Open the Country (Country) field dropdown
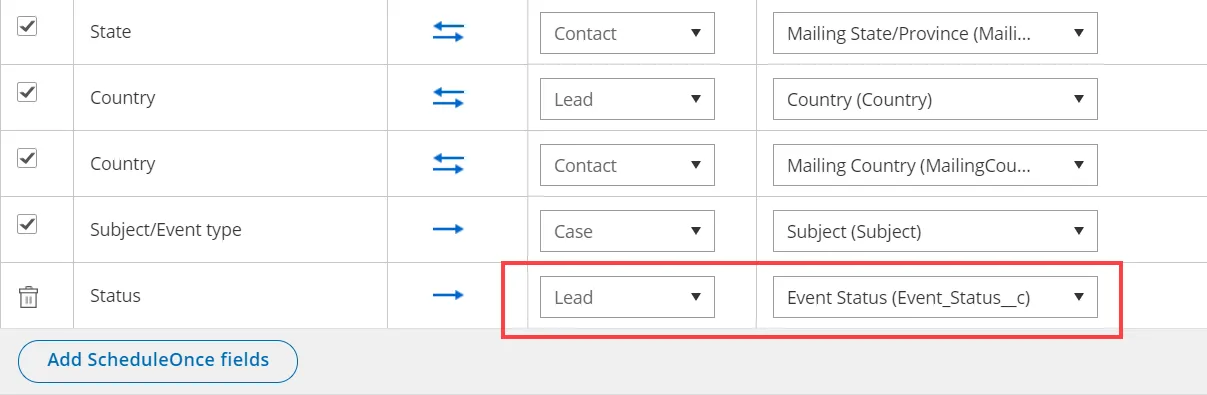Viewport: 1207px width, 395px height. (x=935, y=99)
